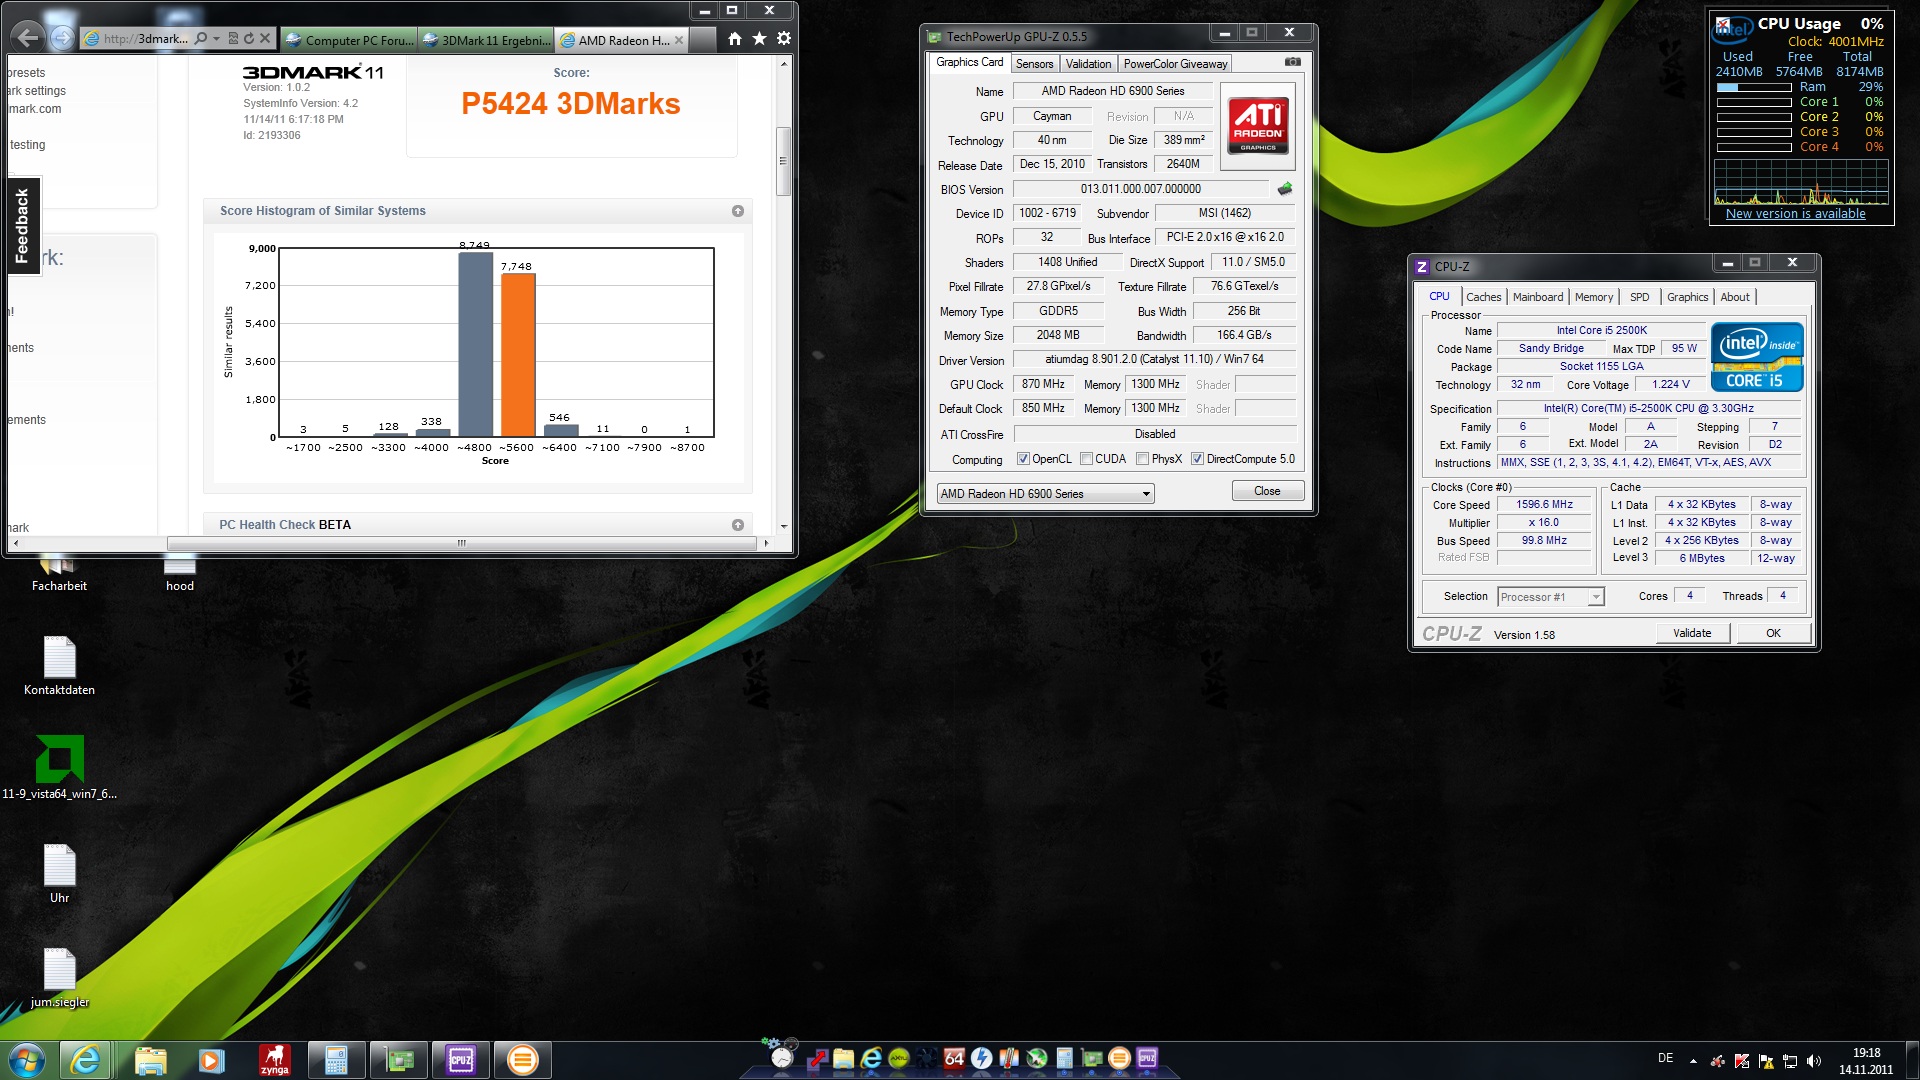Open the Processor #1 selection dropdown in CPU-Z
The height and width of the screenshot is (1080, 1920).
[1550, 597]
